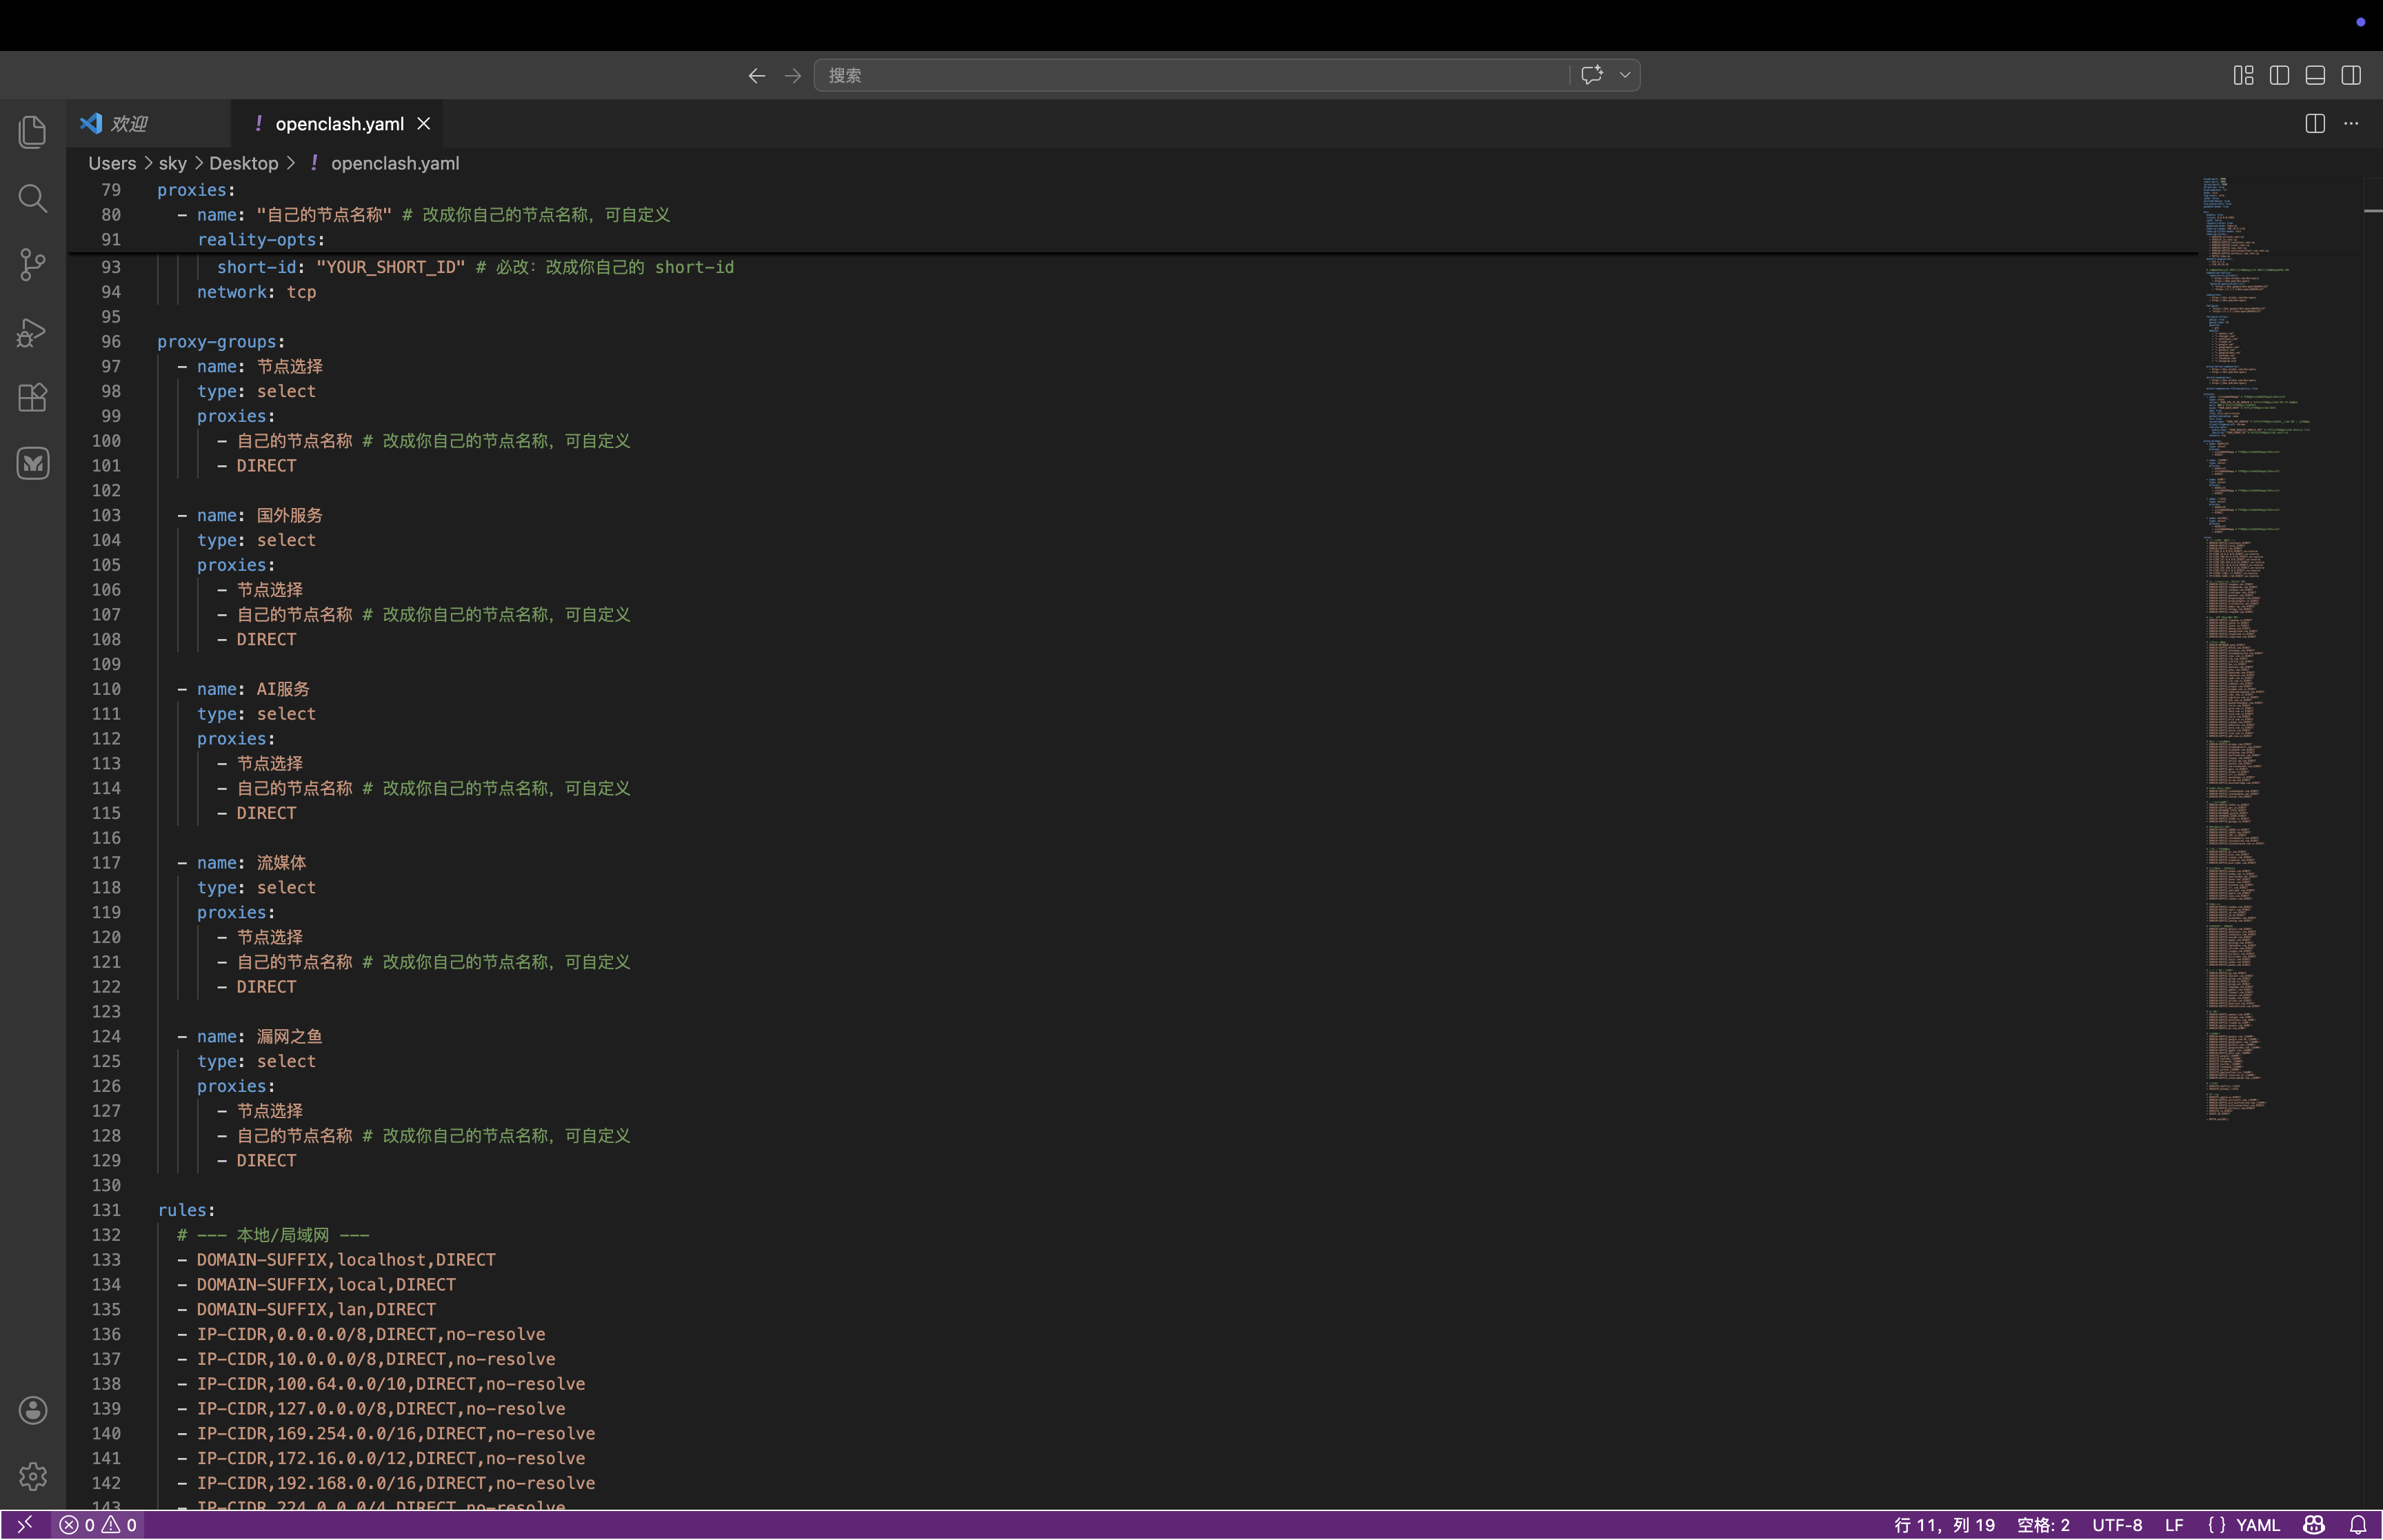Click the 搜索 command center search field
Image resolution: width=2383 pixels, height=1540 pixels.
click(1190, 75)
